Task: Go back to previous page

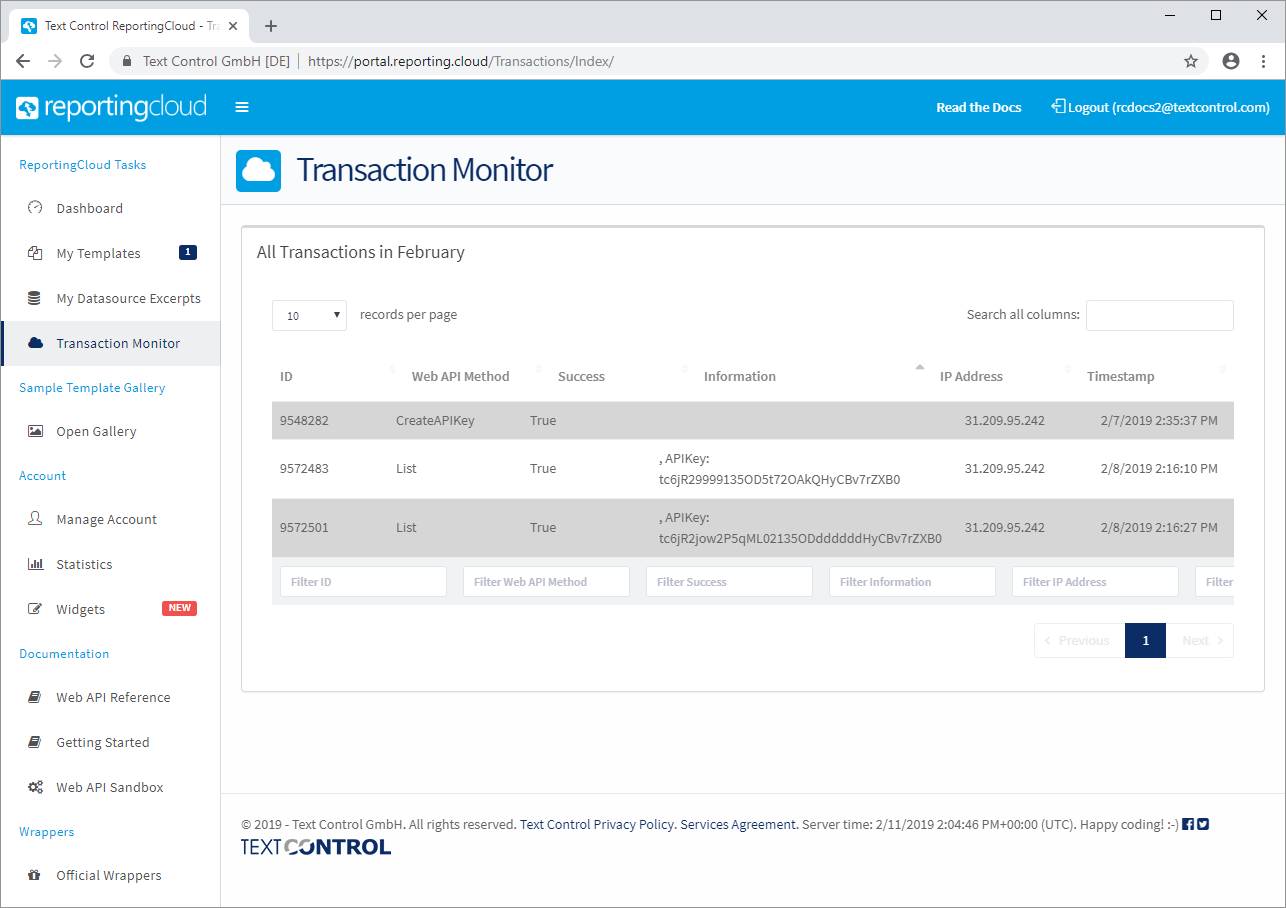Action: click(x=23, y=61)
